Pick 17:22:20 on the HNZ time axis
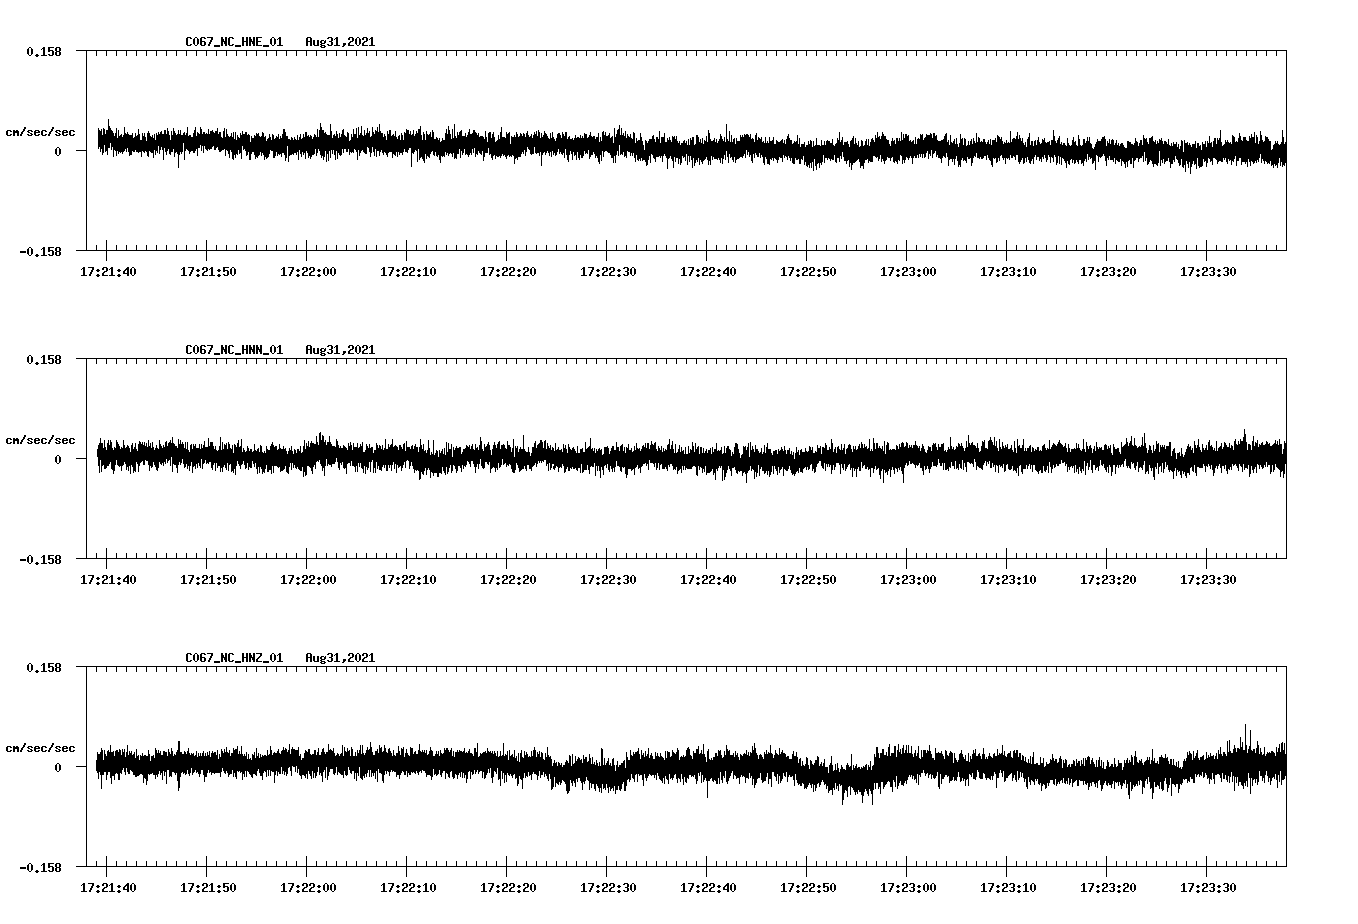Viewport: 1358px width, 924px height. 508,887
